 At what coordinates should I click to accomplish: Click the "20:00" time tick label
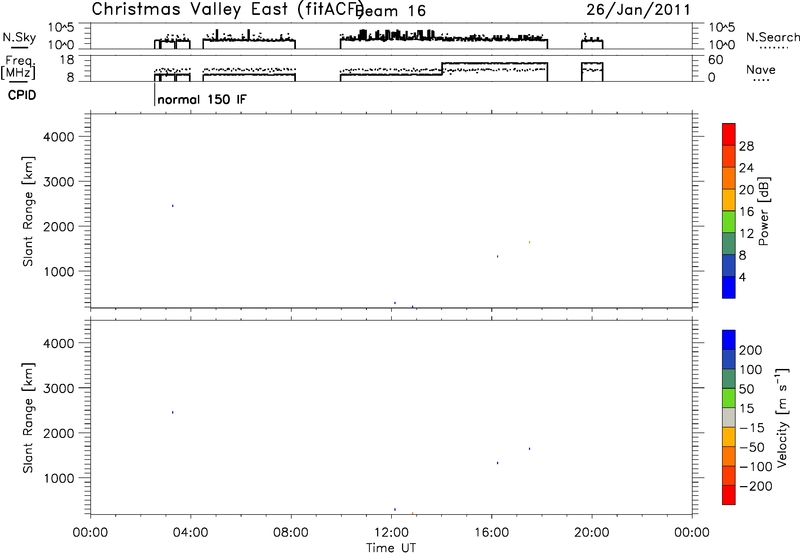click(592, 533)
